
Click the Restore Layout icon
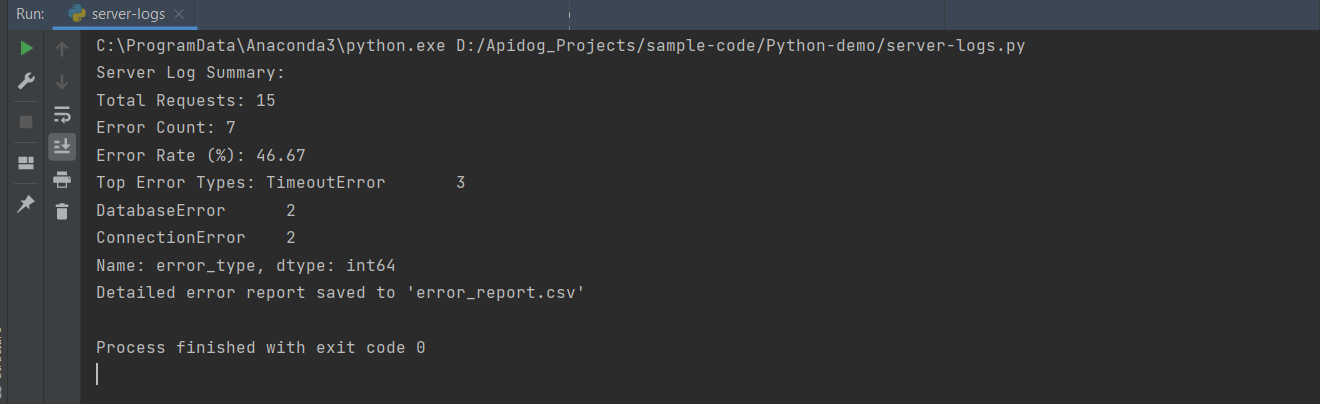(x=26, y=163)
